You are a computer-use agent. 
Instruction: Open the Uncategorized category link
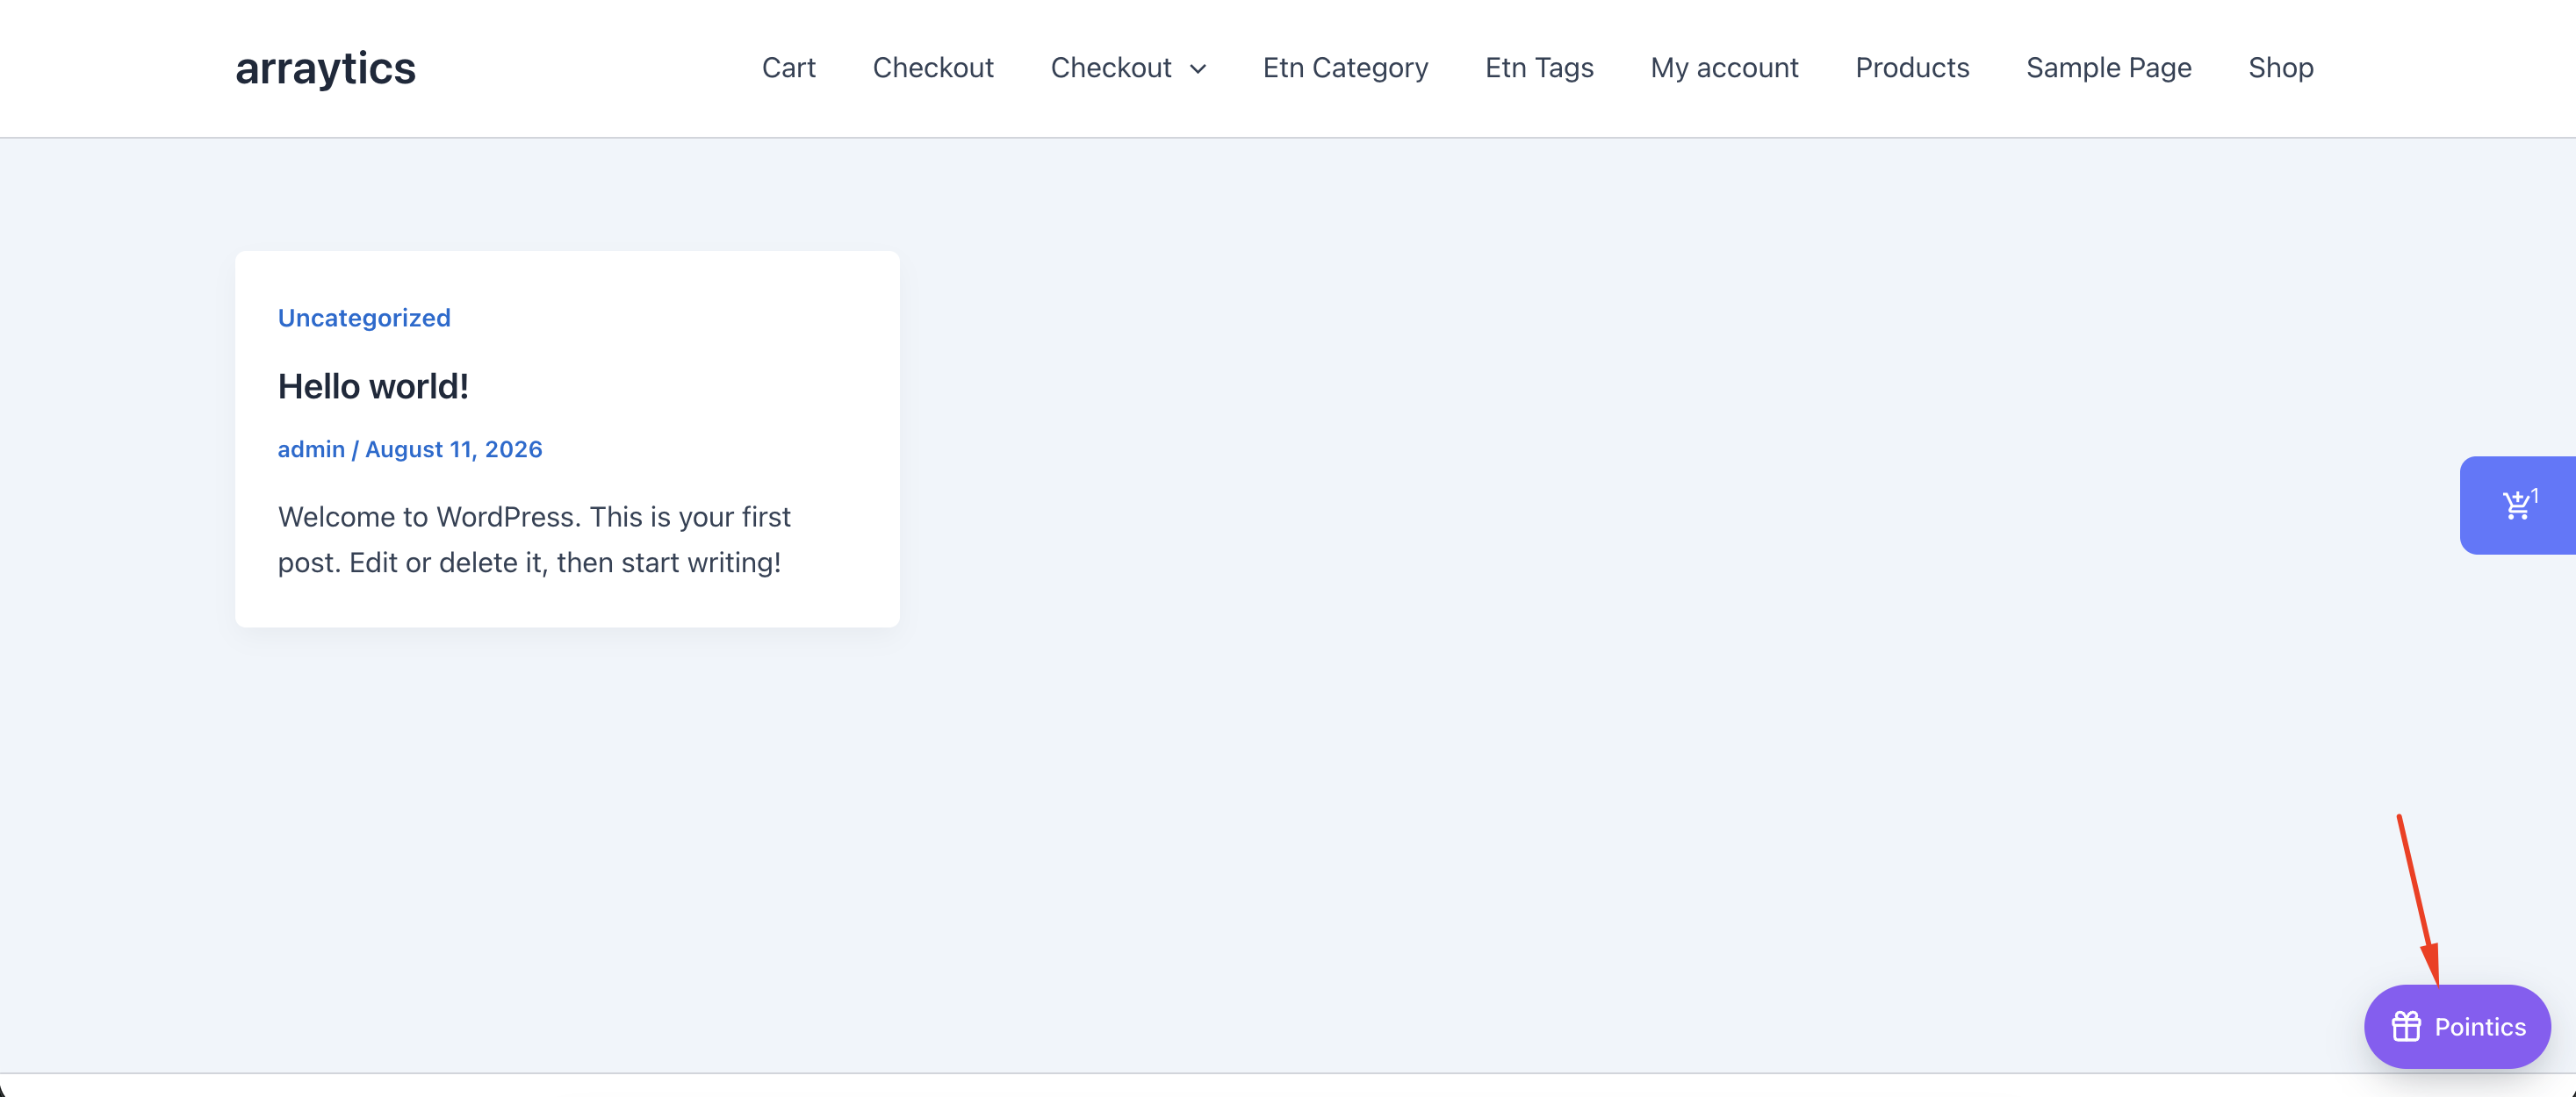tap(364, 317)
